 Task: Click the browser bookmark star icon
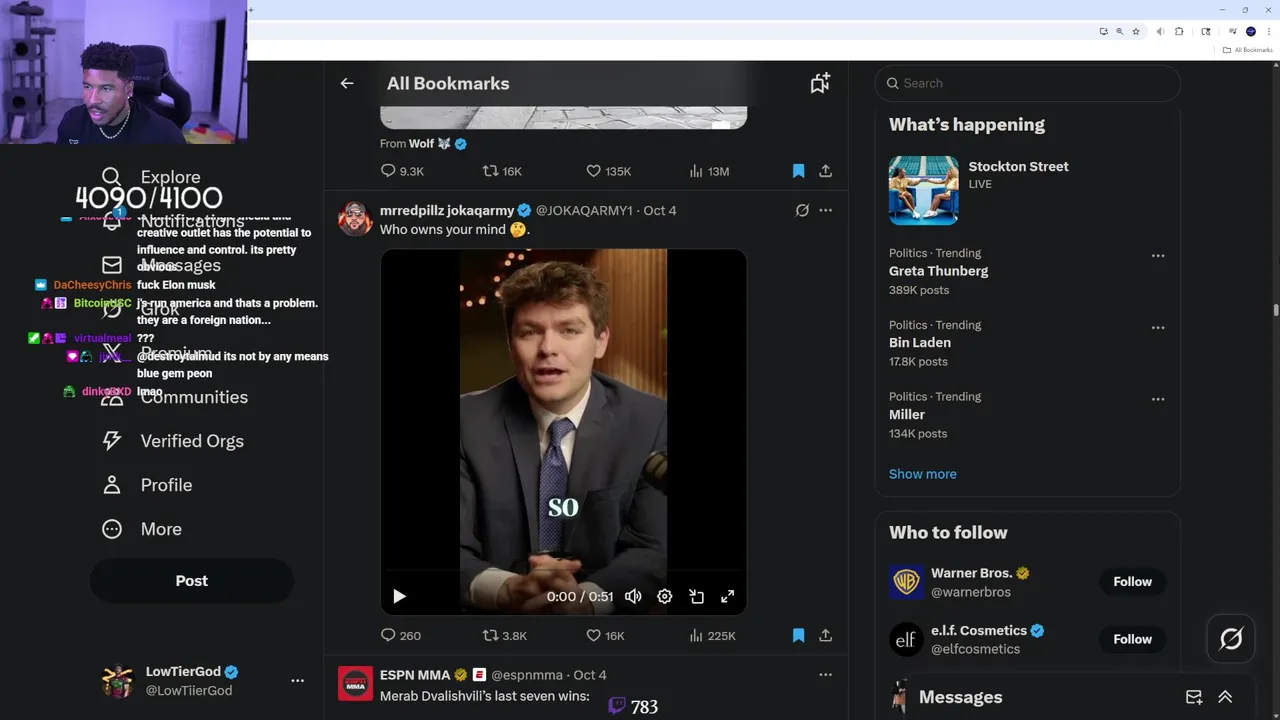(x=1136, y=31)
